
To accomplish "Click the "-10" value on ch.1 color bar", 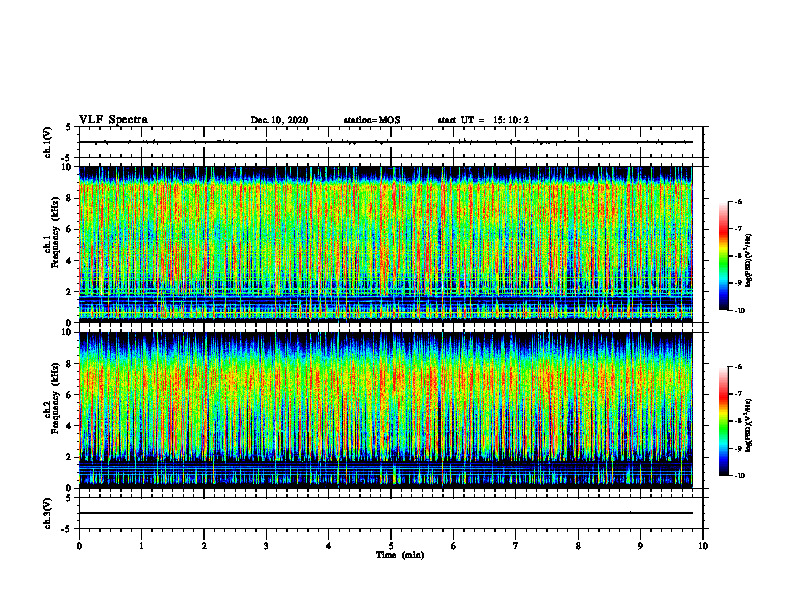I will tap(739, 311).
